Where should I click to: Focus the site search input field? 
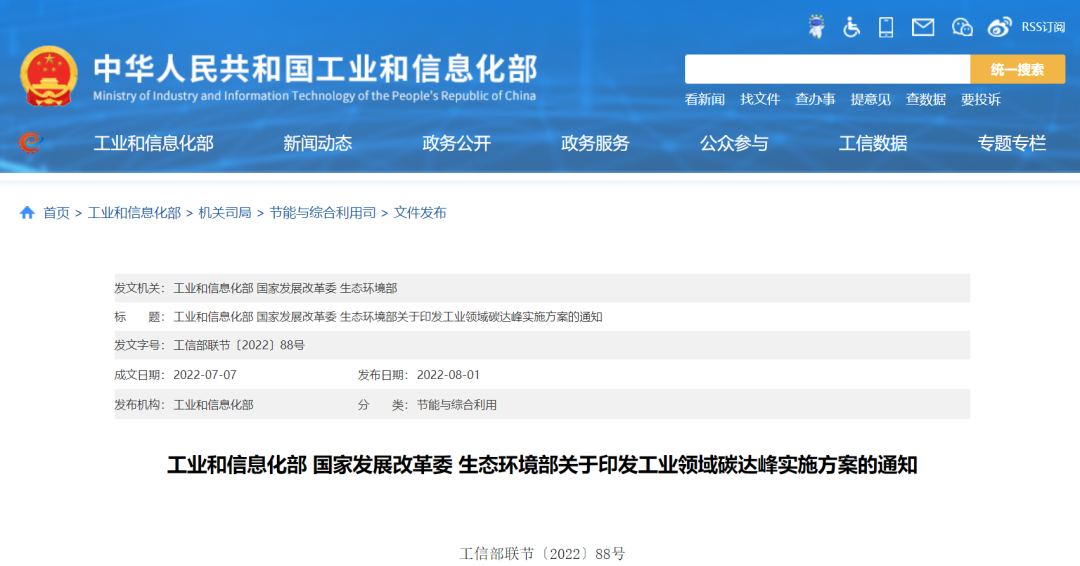[827, 70]
